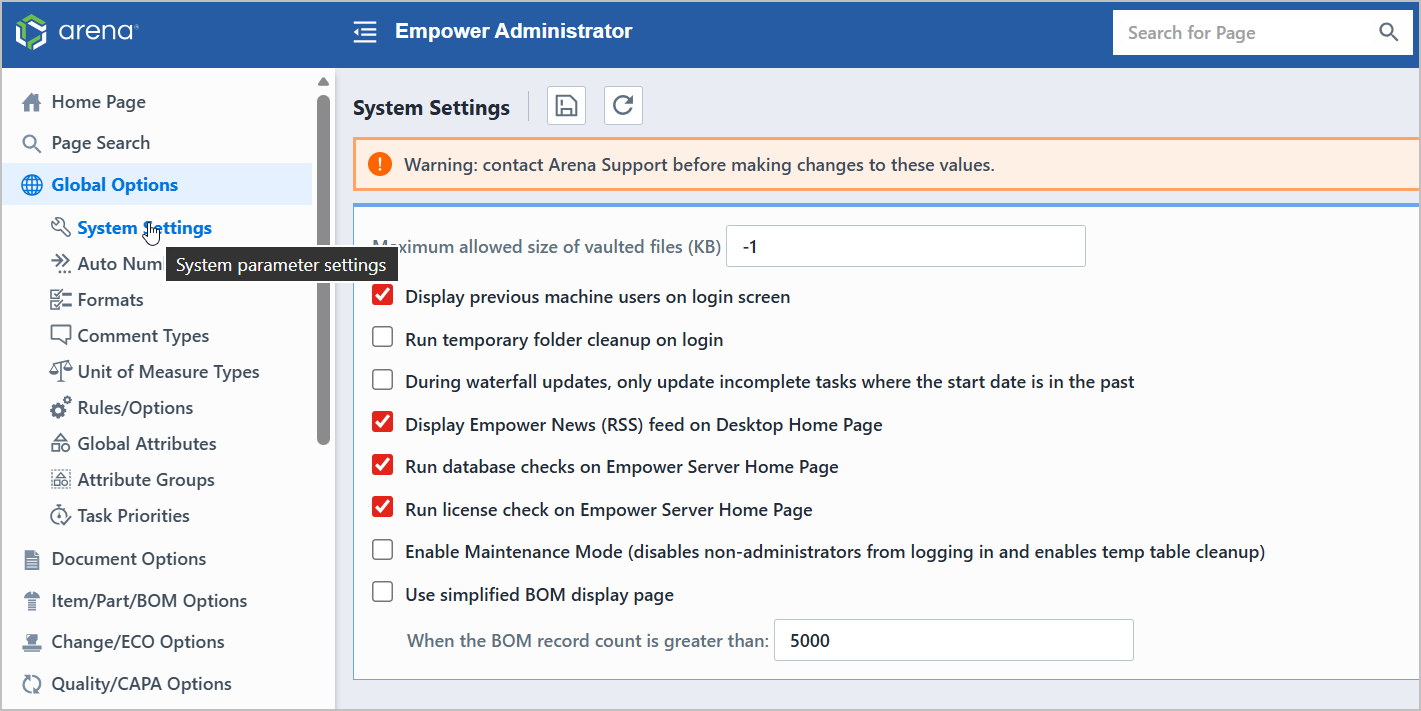The height and width of the screenshot is (711, 1421).
Task: Disable Run database checks on Server Home
Action: click(x=382, y=464)
